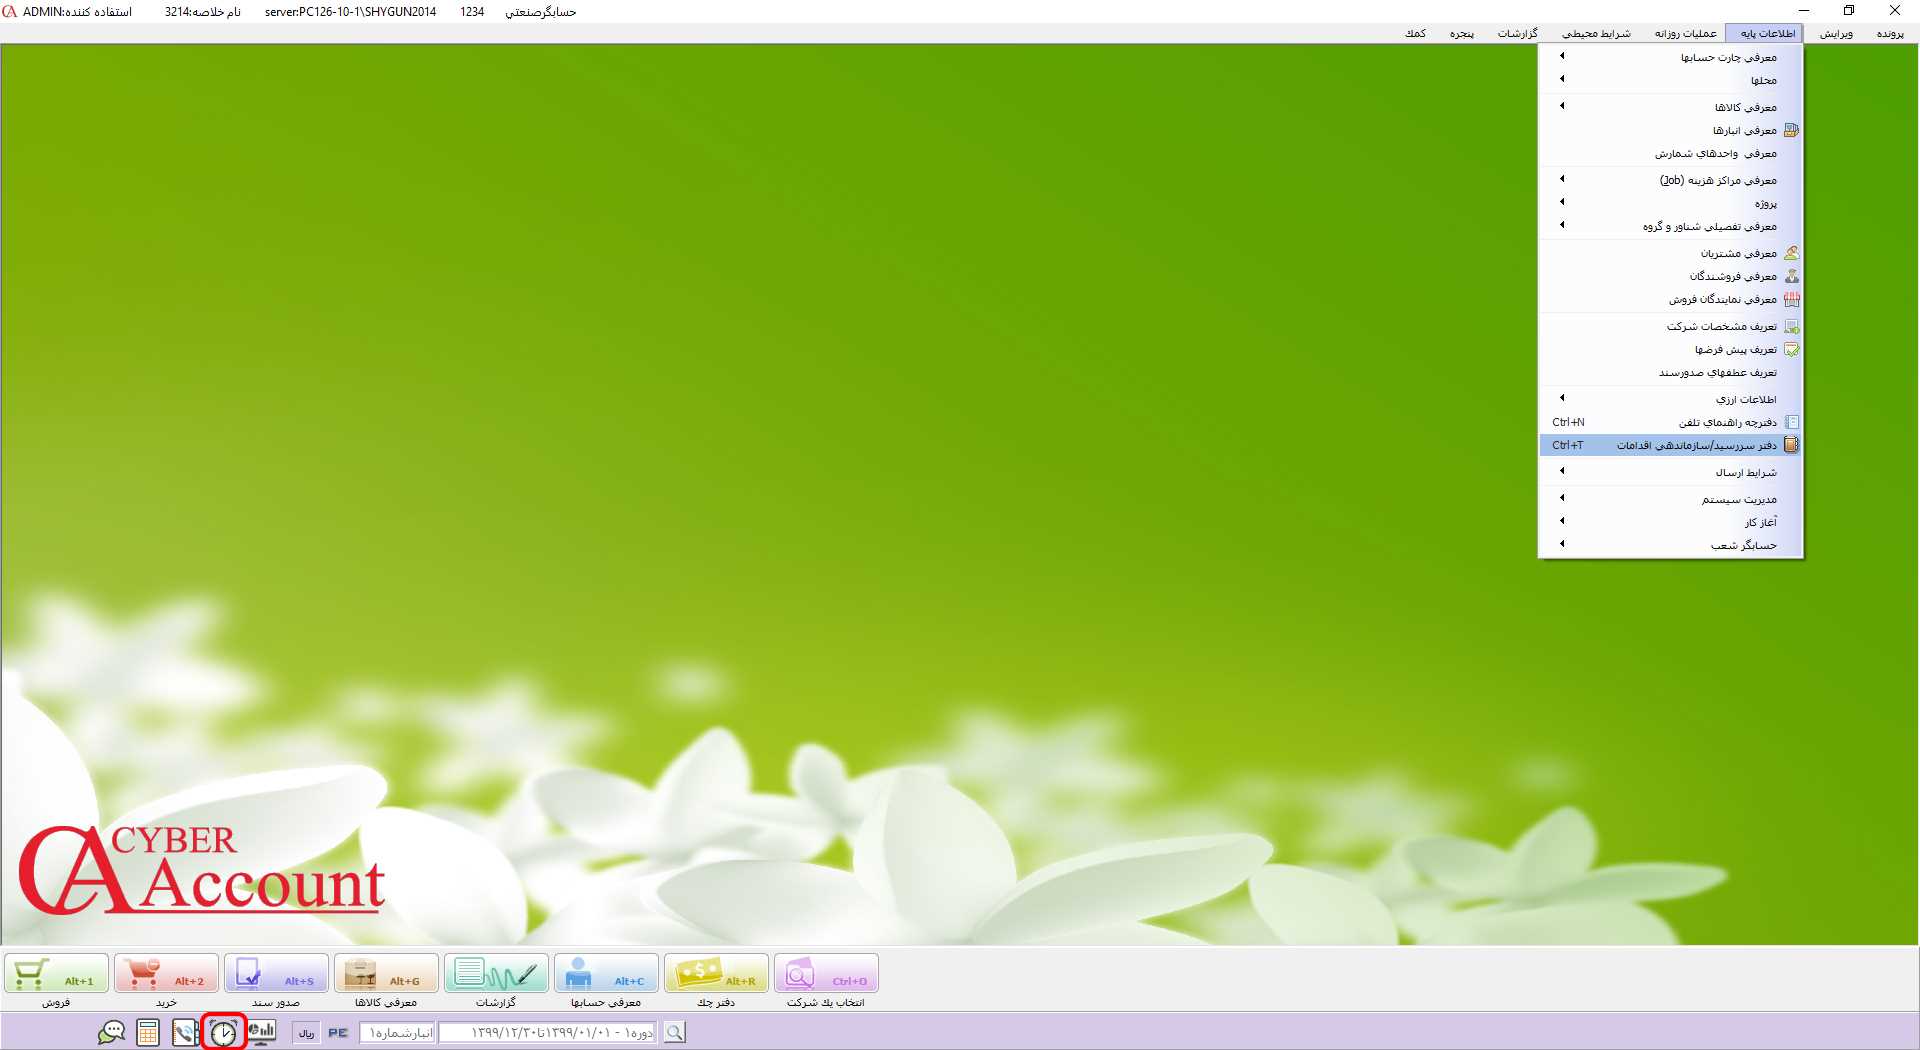Click انتخاب يك شركت company selection button
The width and height of the screenshot is (1920, 1050).
tap(826, 974)
